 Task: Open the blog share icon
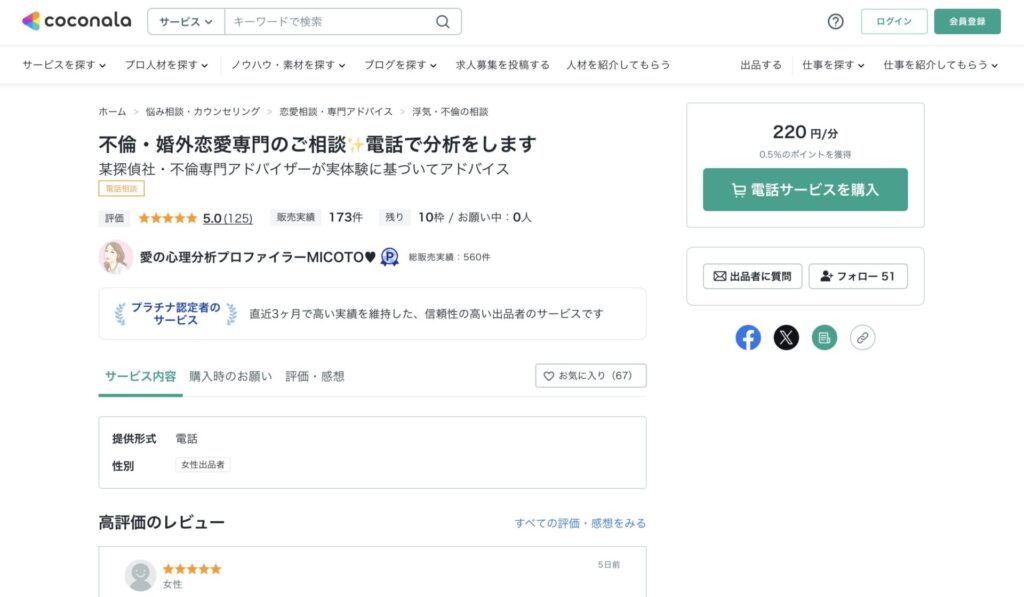pyautogui.click(x=824, y=337)
